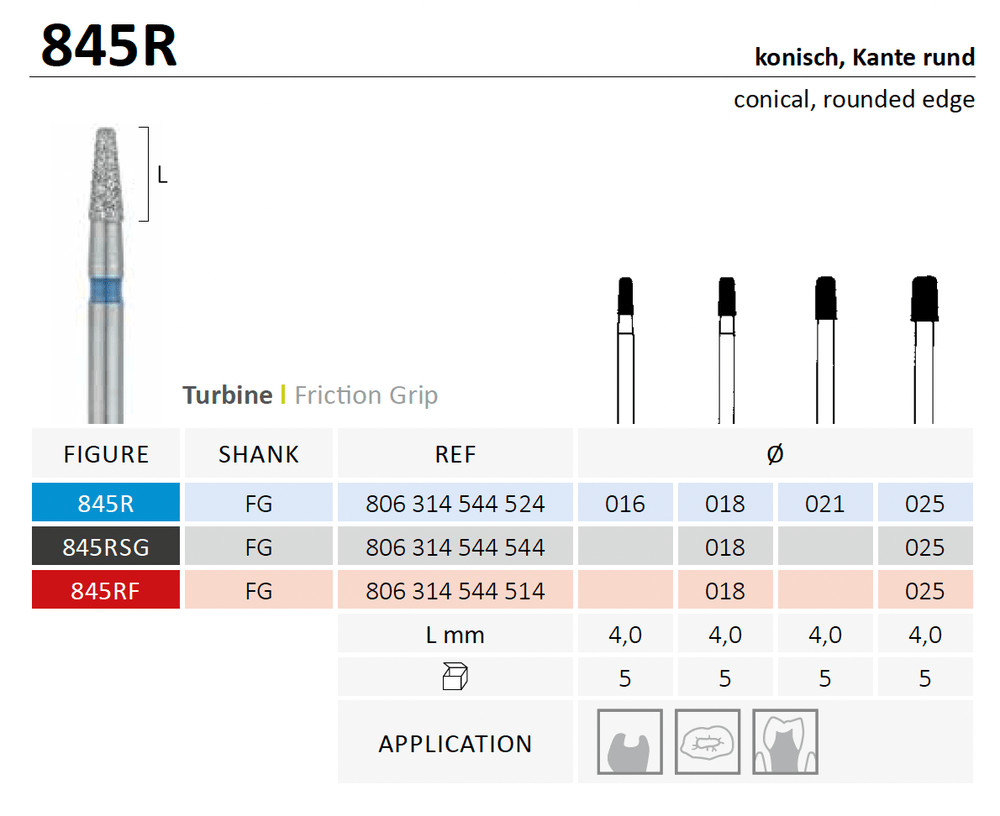Select the FIGURE column header
Viewport: 1000px width, 816px height.
click(106, 454)
